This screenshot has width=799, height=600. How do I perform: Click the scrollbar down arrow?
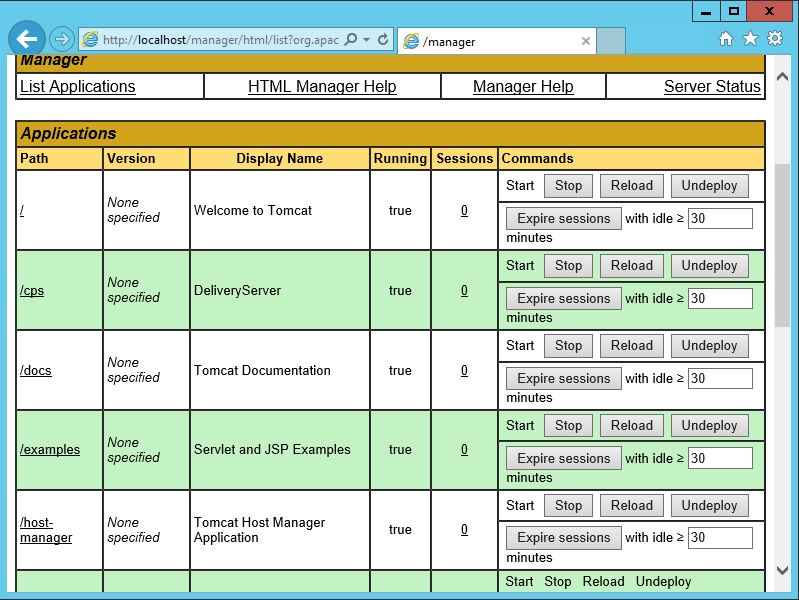pyautogui.click(x=782, y=570)
